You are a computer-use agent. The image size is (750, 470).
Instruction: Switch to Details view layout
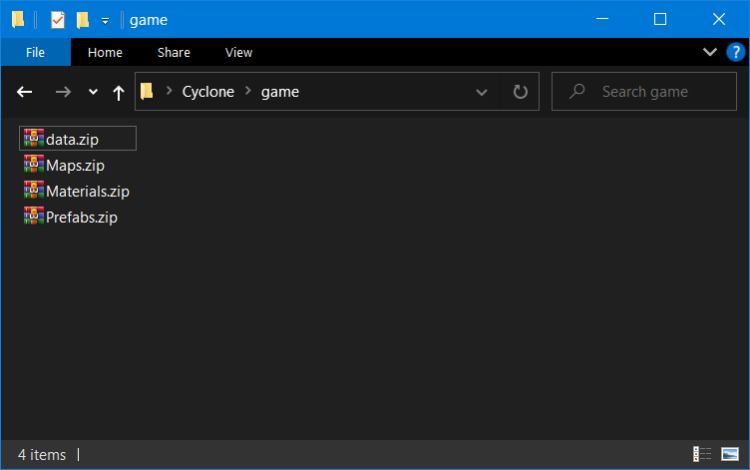pyautogui.click(x=702, y=455)
